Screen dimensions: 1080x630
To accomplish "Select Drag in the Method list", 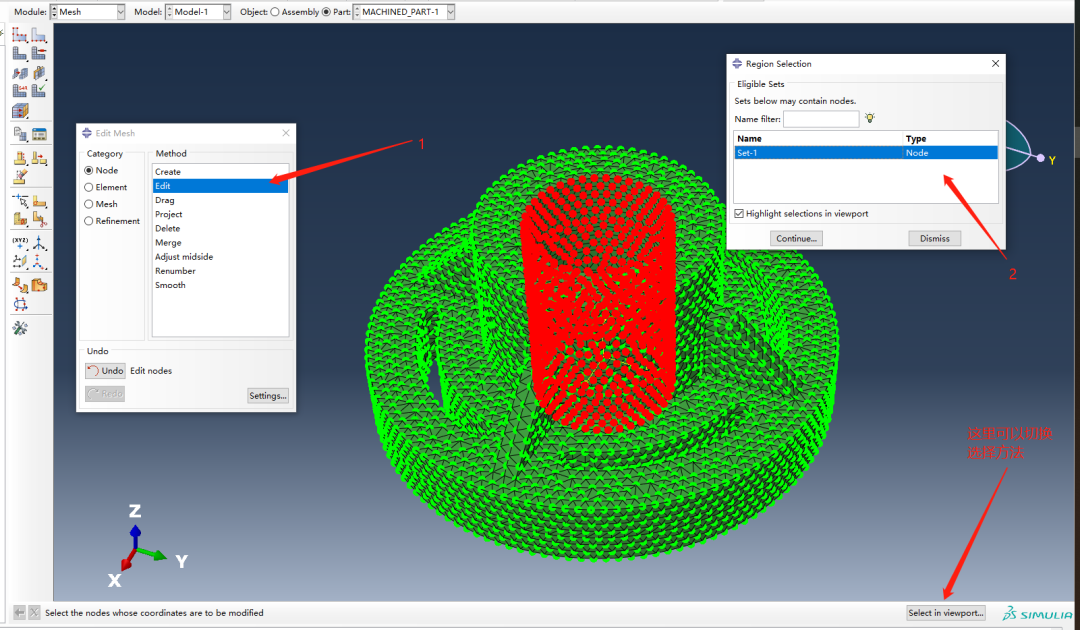I will pos(220,200).
